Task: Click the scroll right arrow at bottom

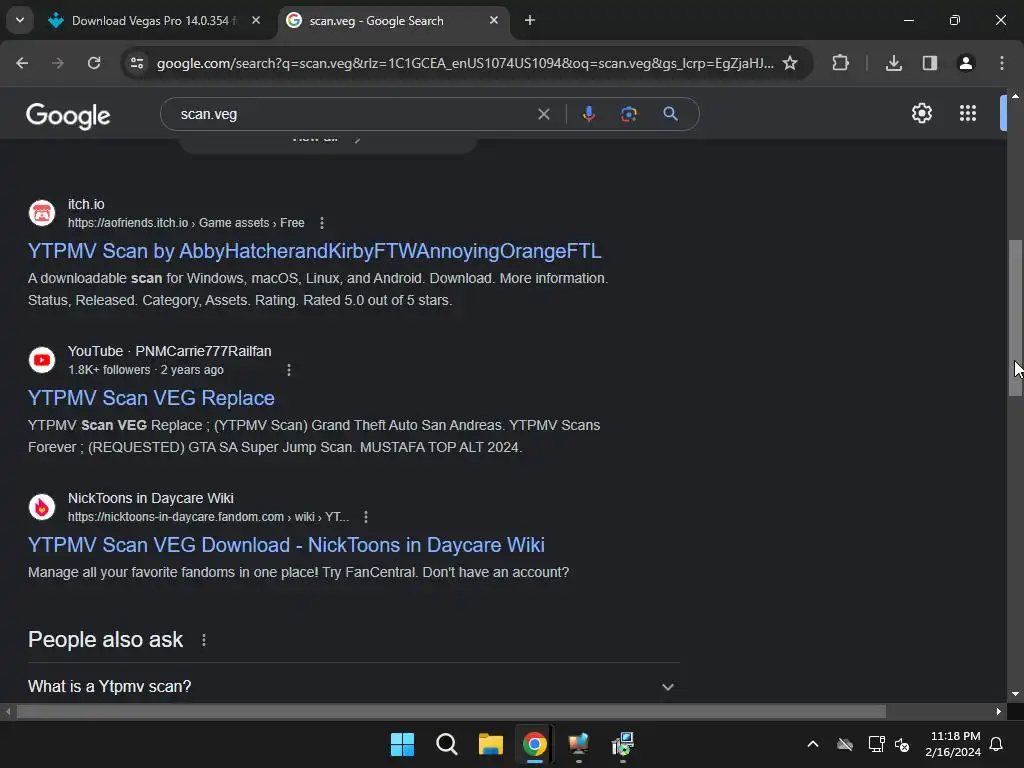Action: pyautogui.click(x=999, y=711)
